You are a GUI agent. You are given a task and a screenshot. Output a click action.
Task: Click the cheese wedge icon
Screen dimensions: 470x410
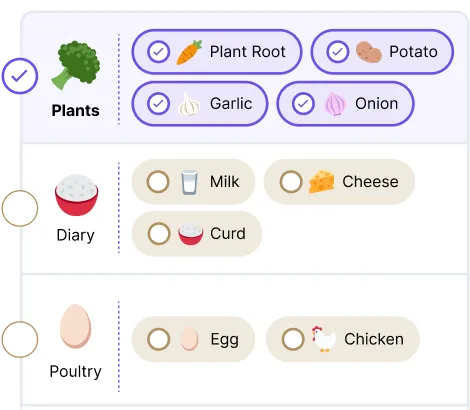321,182
